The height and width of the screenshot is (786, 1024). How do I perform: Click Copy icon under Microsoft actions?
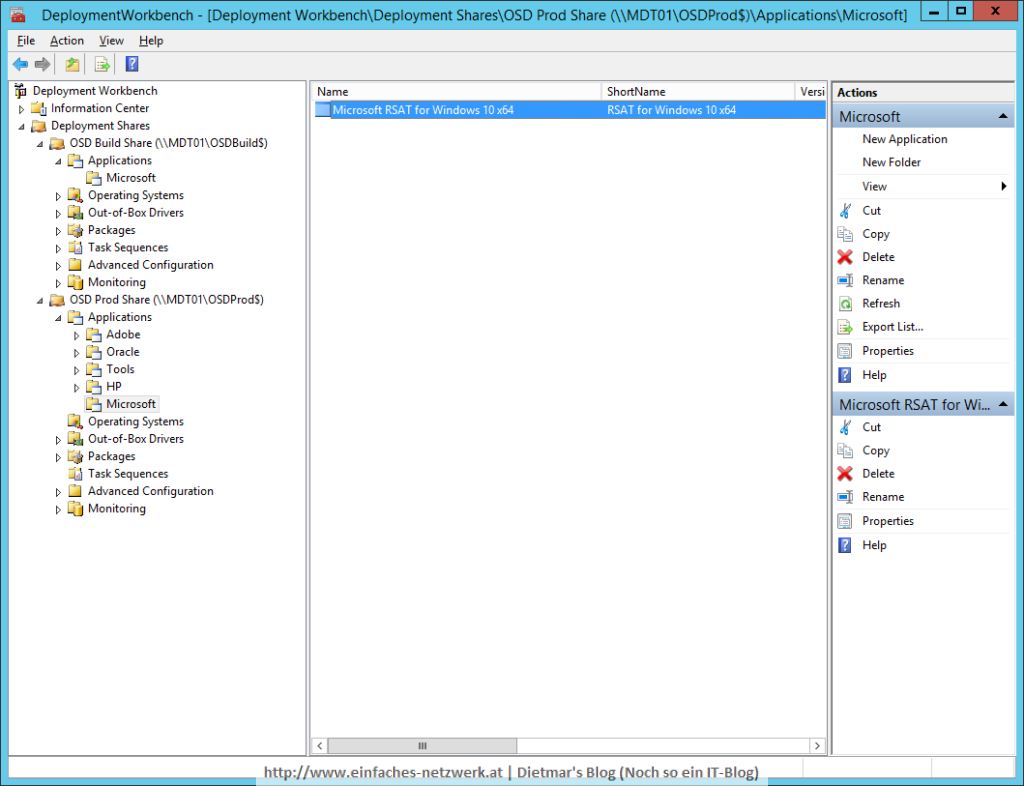[845, 234]
